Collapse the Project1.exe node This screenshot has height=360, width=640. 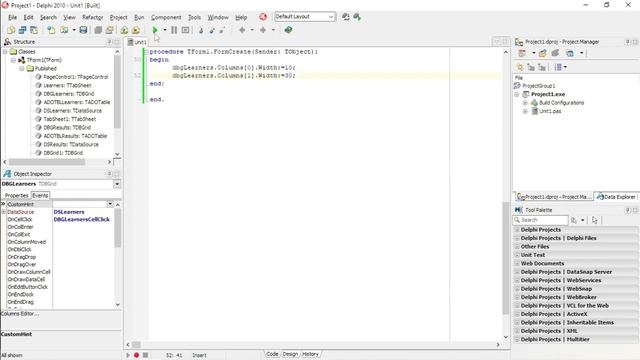[517, 94]
